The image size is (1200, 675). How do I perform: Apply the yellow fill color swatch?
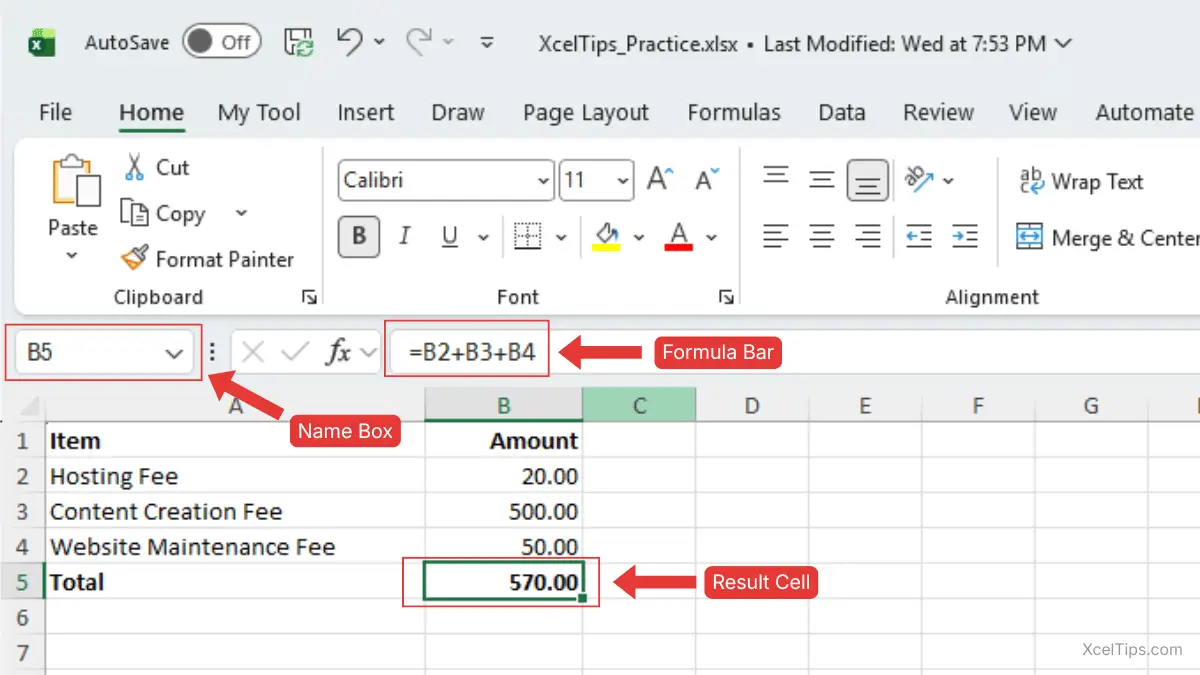tap(607, 237)
